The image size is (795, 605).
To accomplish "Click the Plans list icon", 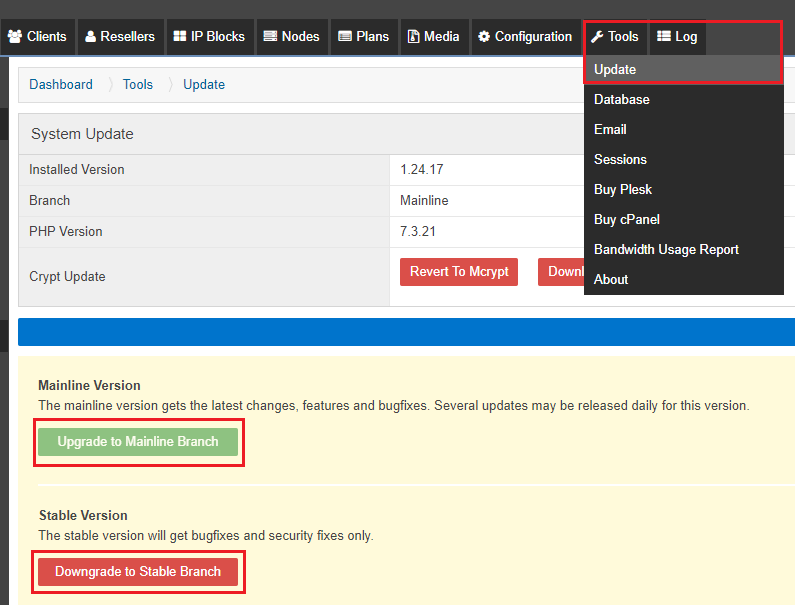I will (345, 37).
